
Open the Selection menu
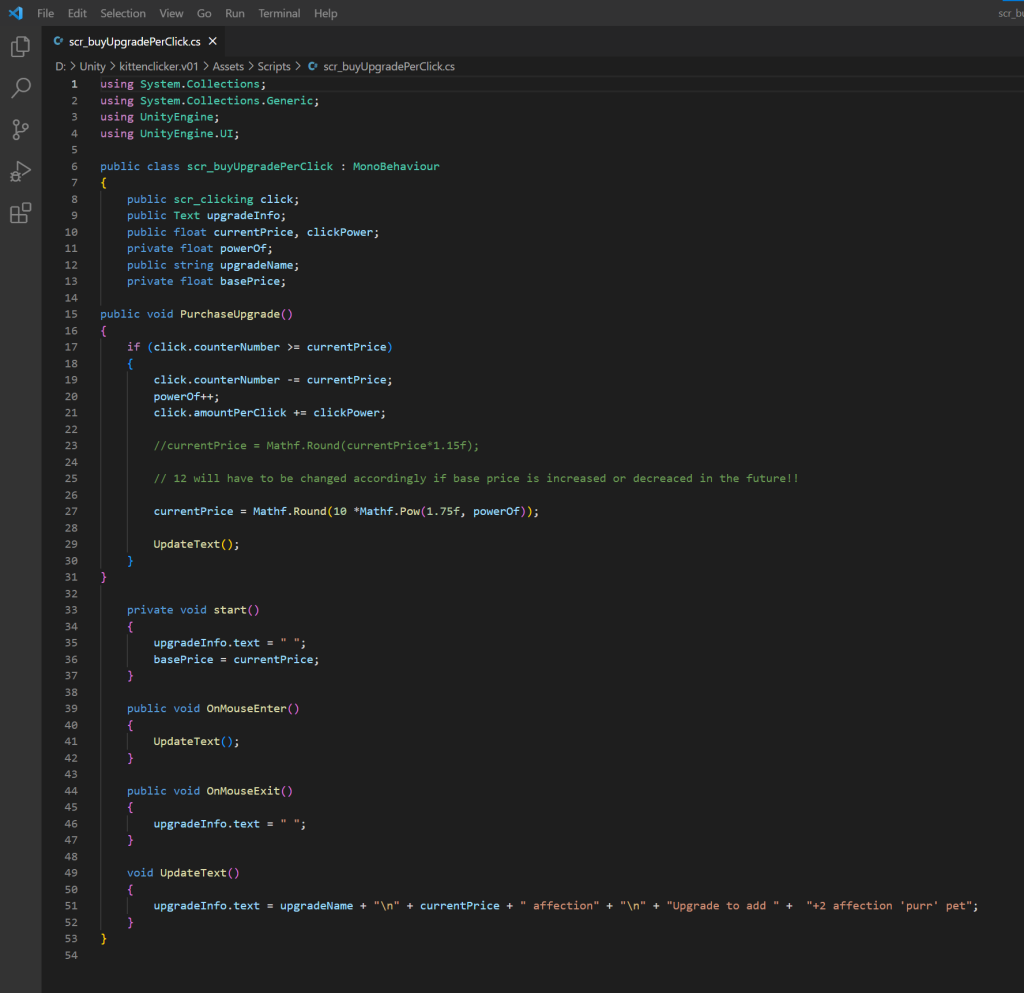coord(123,13)
